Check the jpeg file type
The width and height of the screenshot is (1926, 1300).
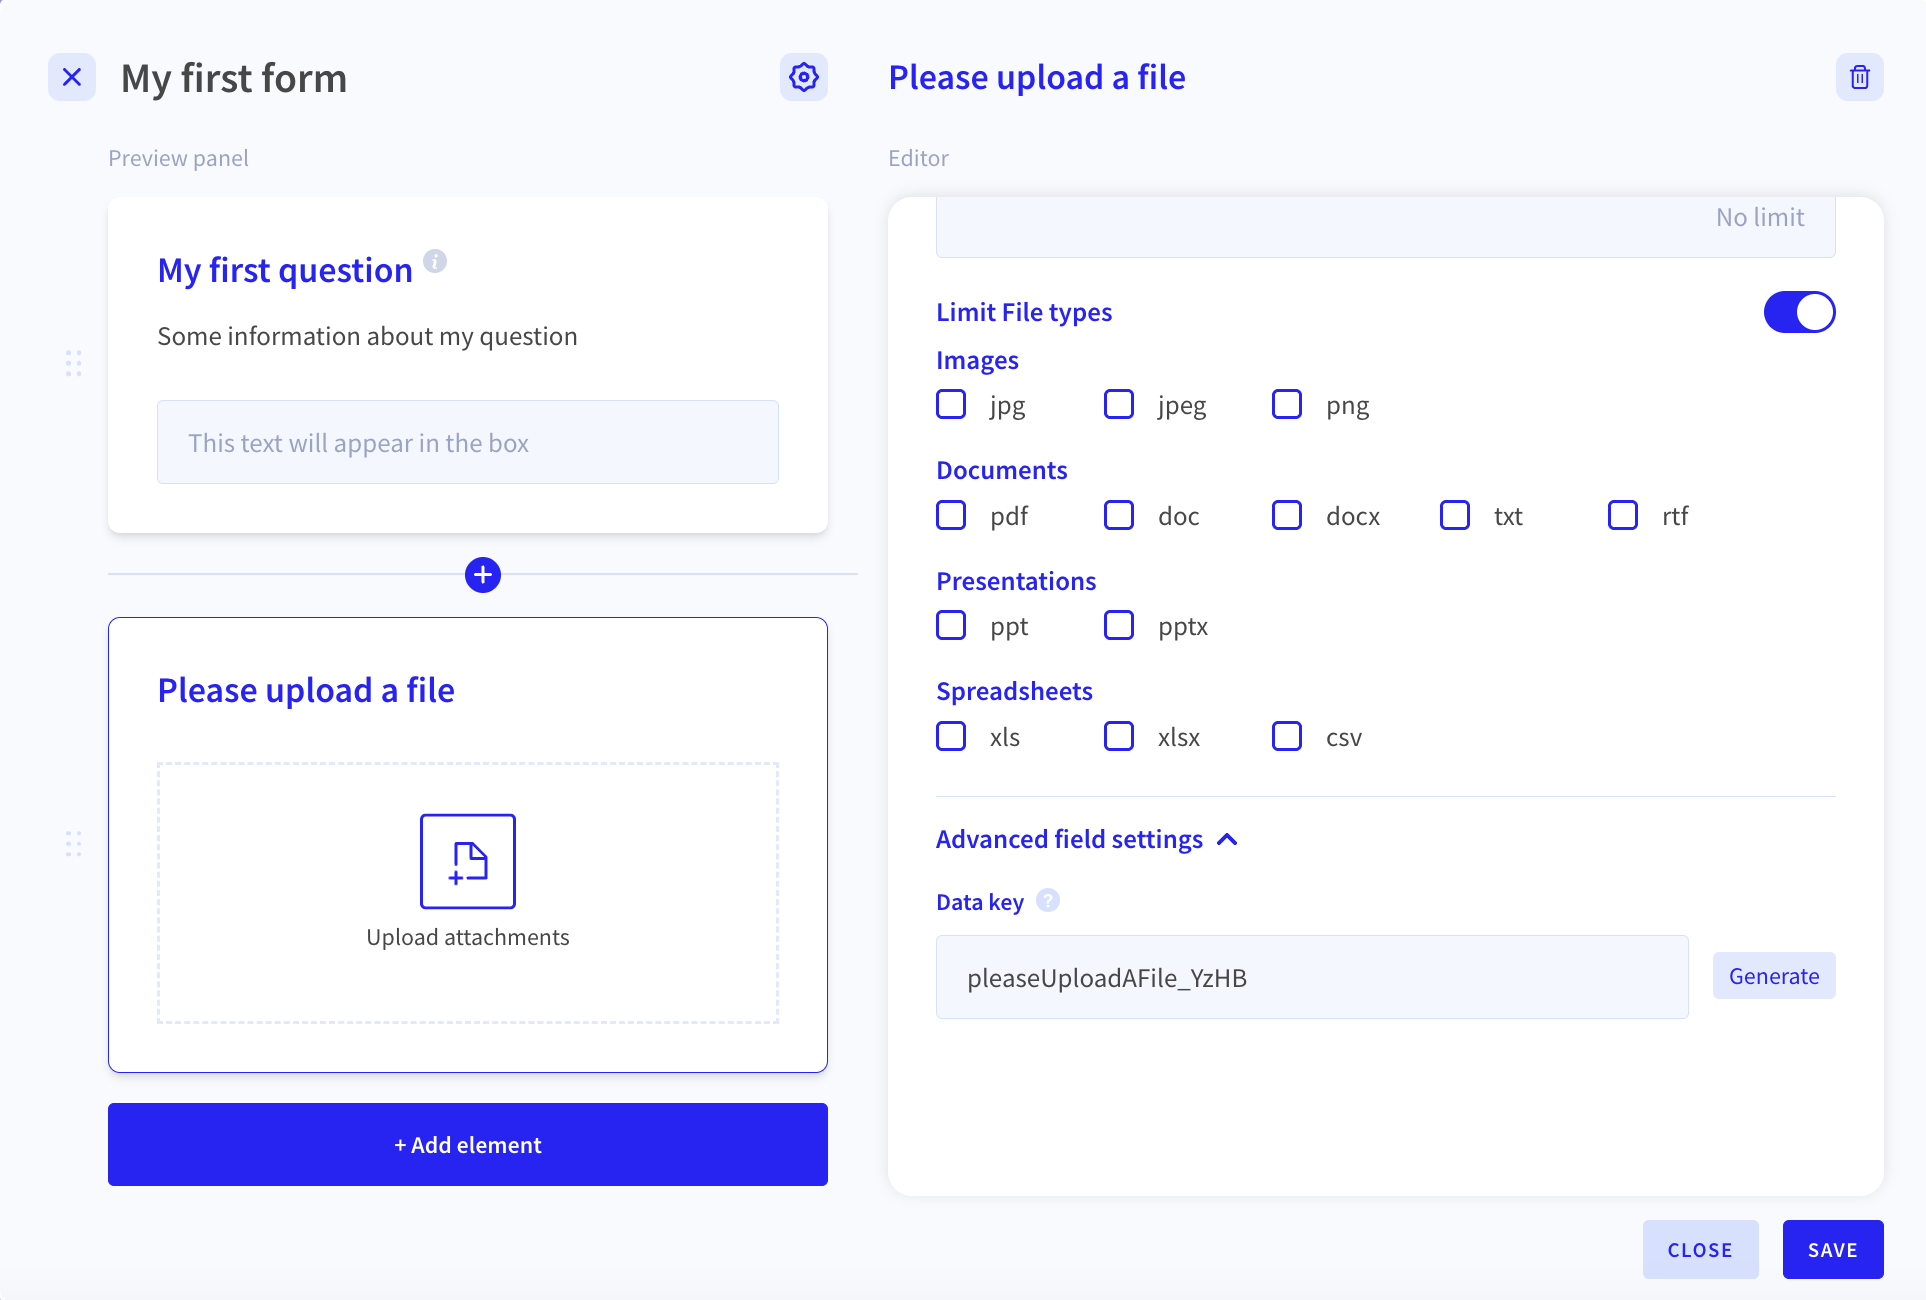1119,405
